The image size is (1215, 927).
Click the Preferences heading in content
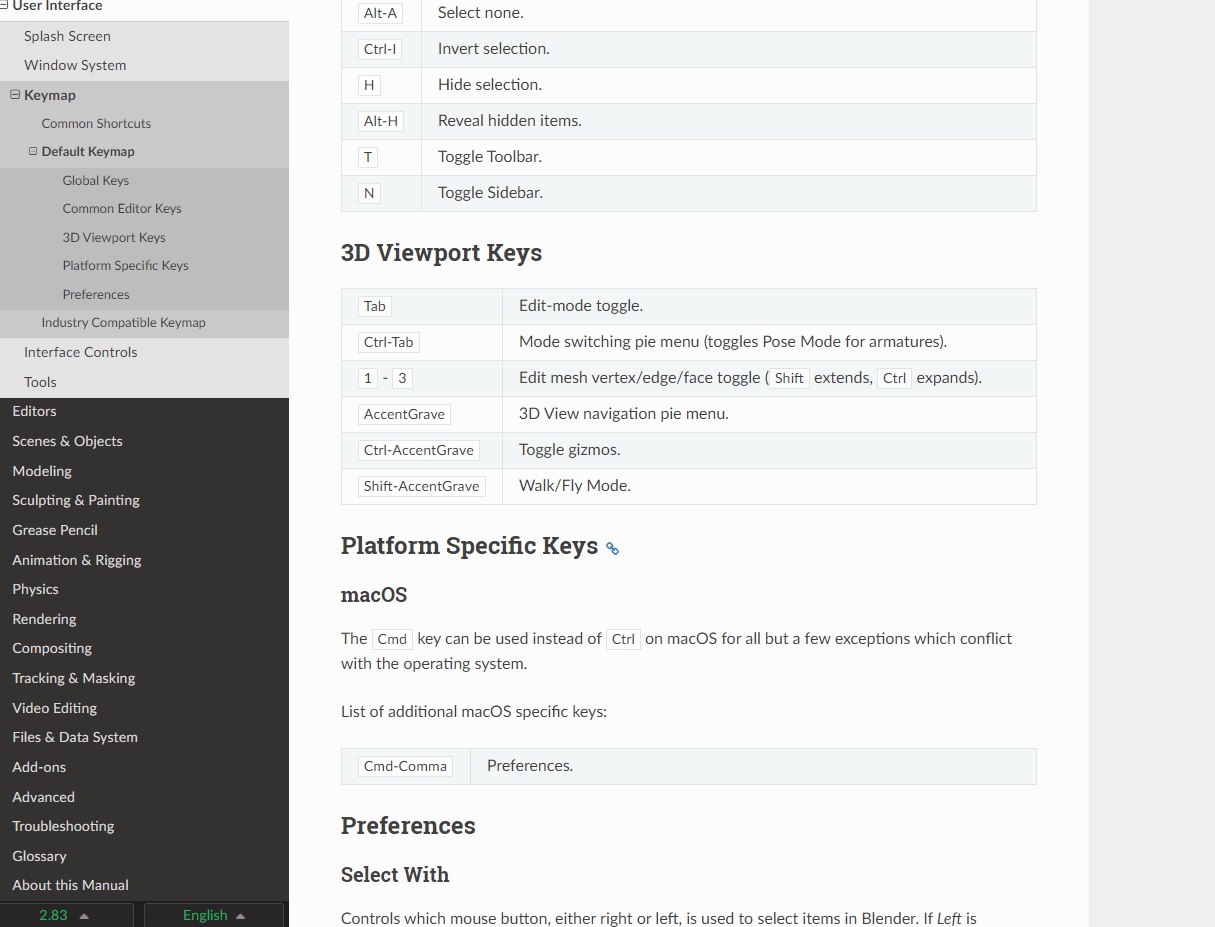click(x=408, y=826)
